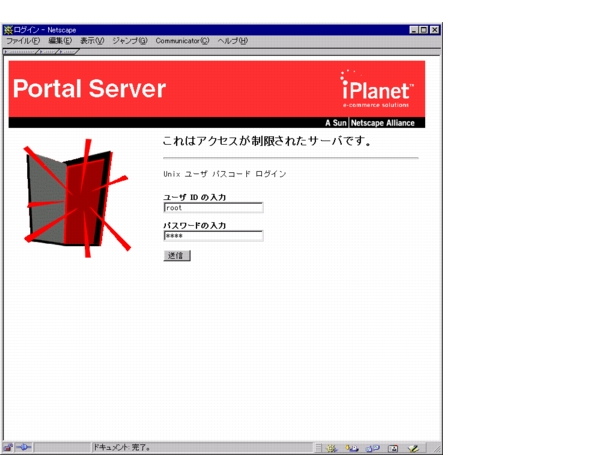Image resolution: width=610 pixels, height=457 pixels.
Task: Open the Newsgroups icon in component bar
Action: coord(372,448)
